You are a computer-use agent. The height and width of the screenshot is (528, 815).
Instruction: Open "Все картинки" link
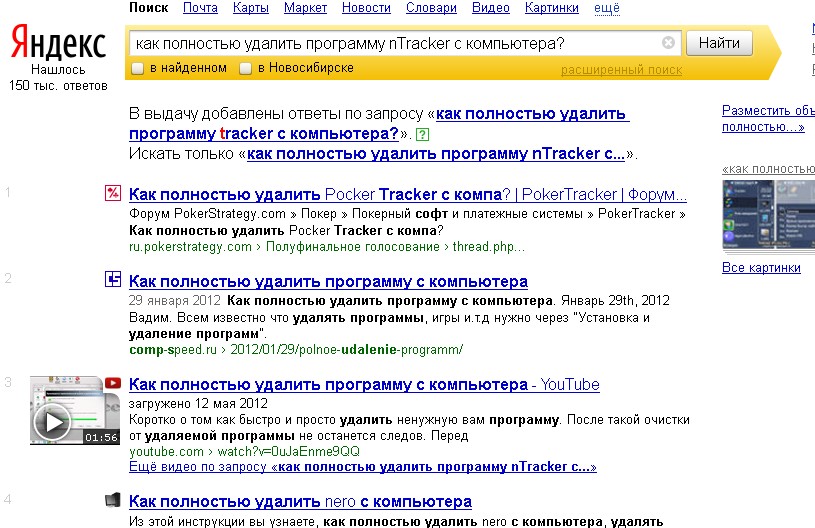coord(761,268)
